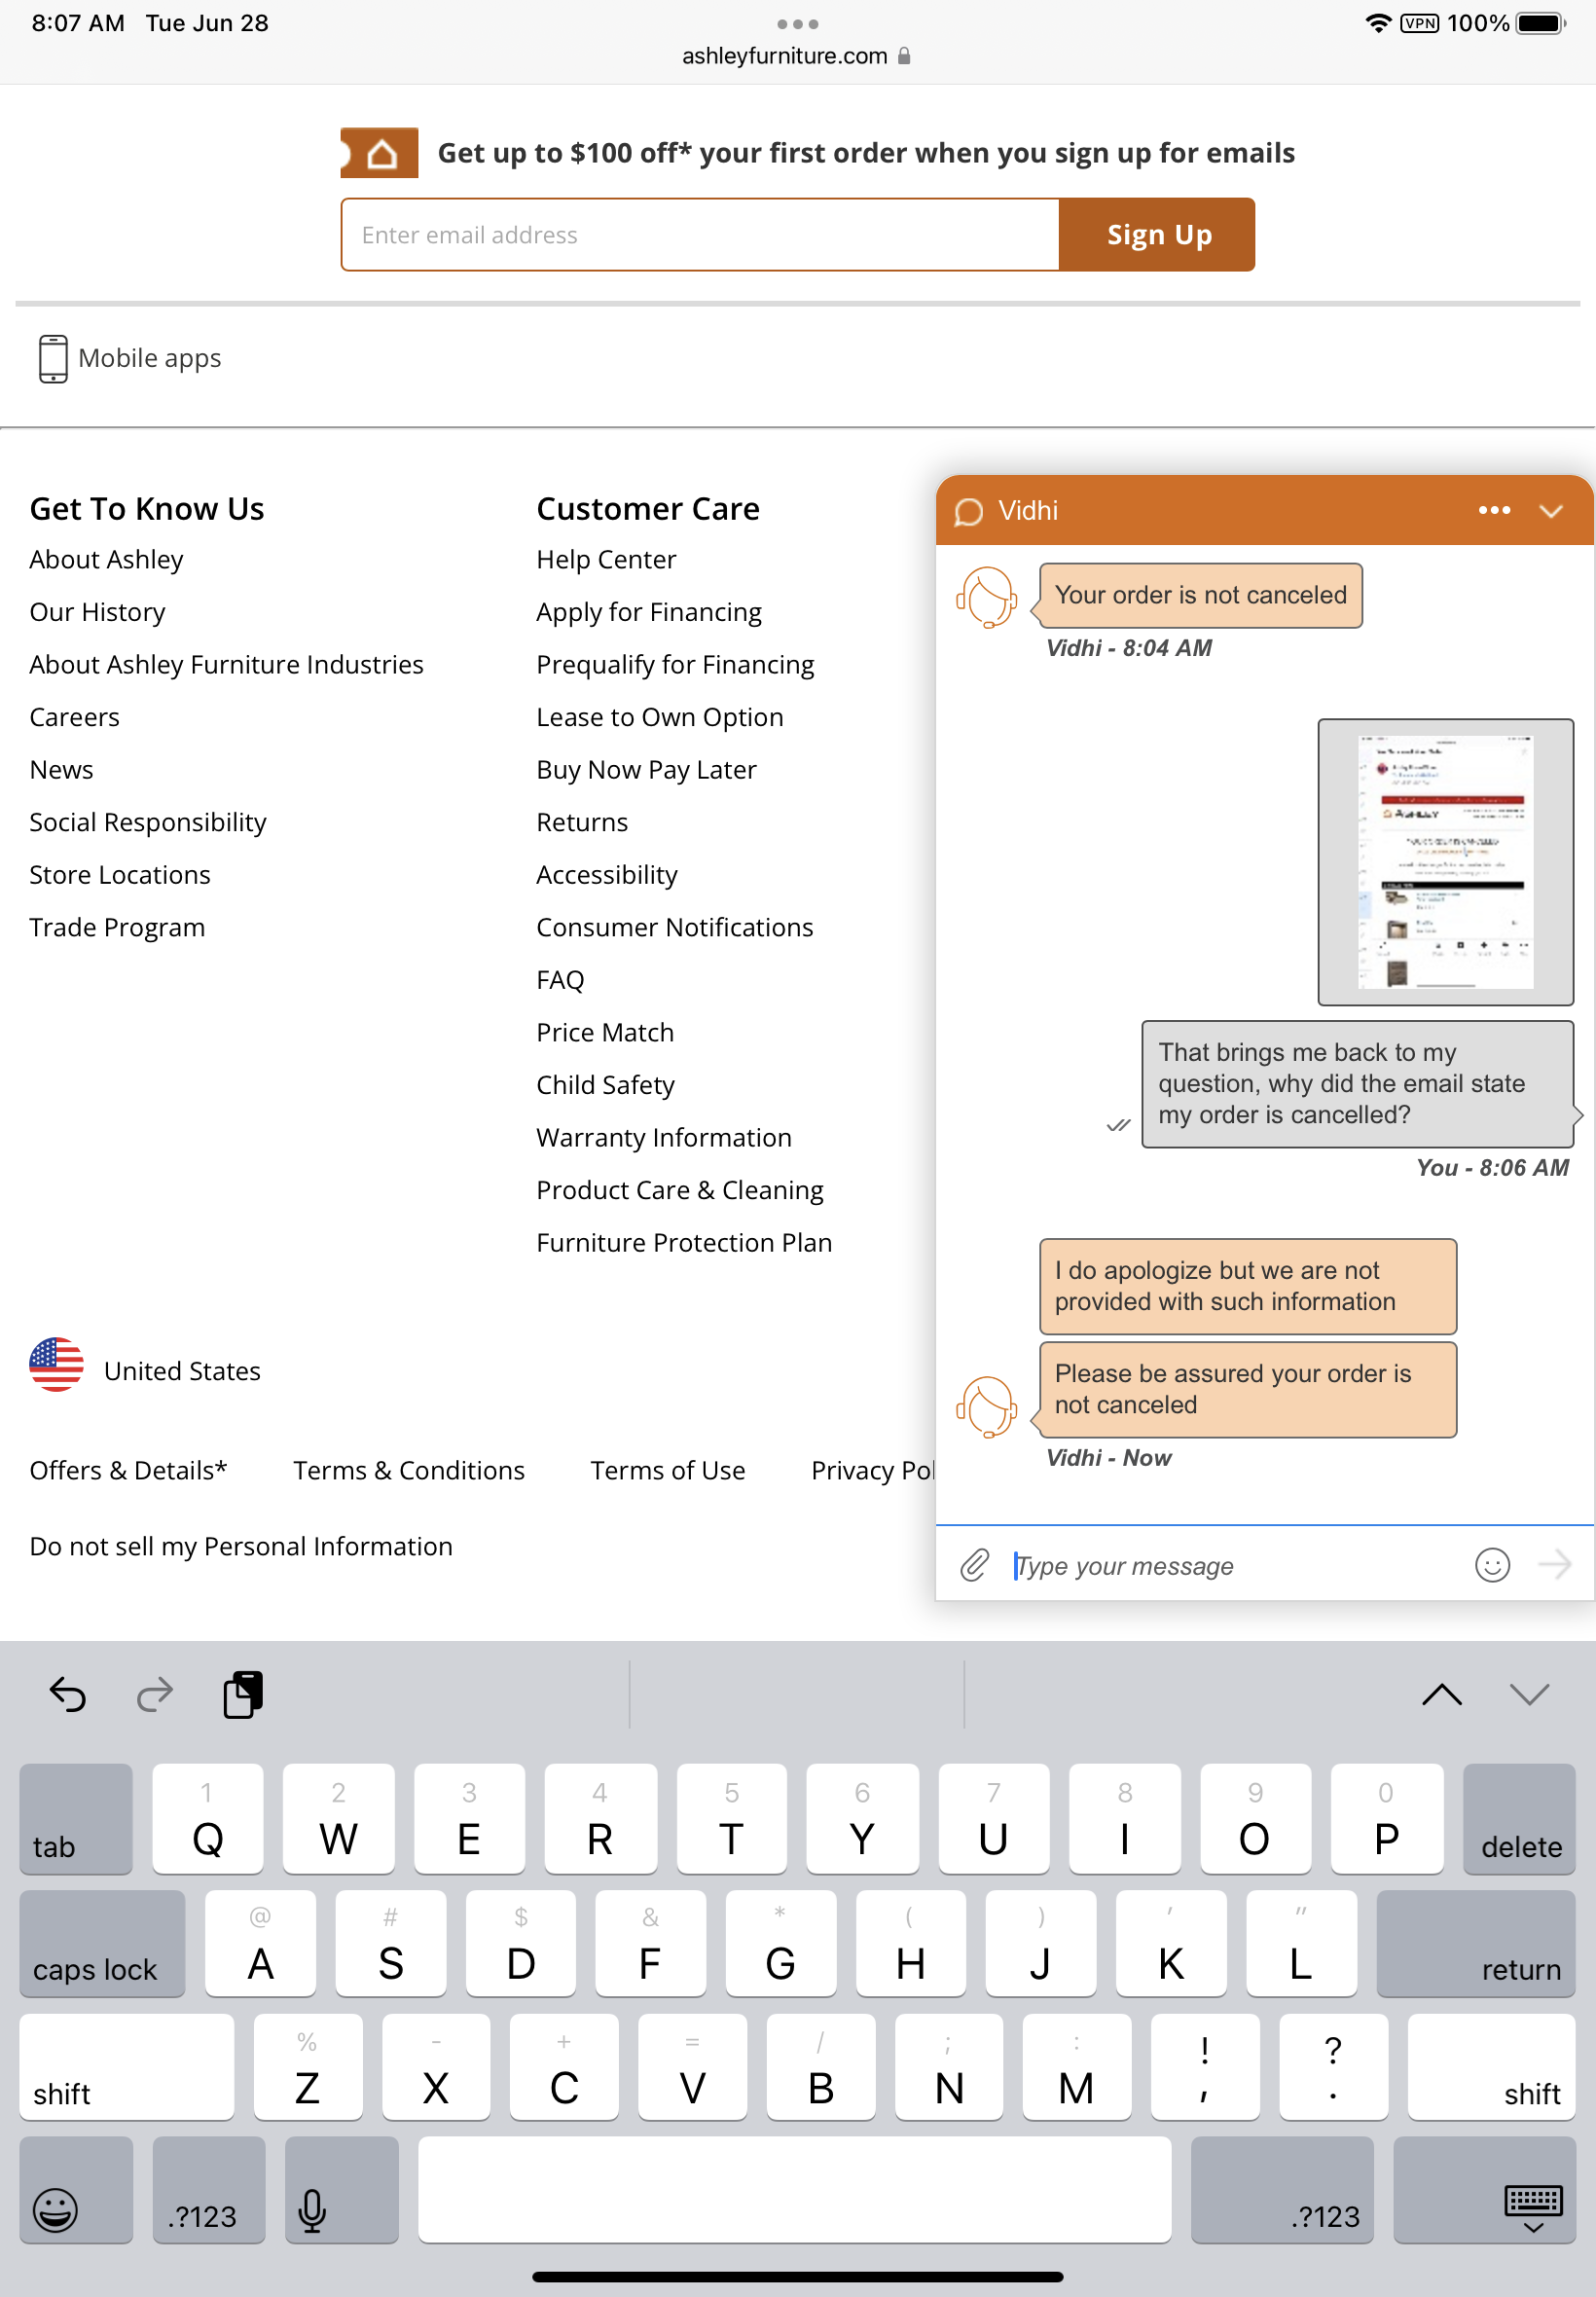Toggle the left shift key
The height and width of the screenshot is (2297, 1596).
(x=126, y=2066)
